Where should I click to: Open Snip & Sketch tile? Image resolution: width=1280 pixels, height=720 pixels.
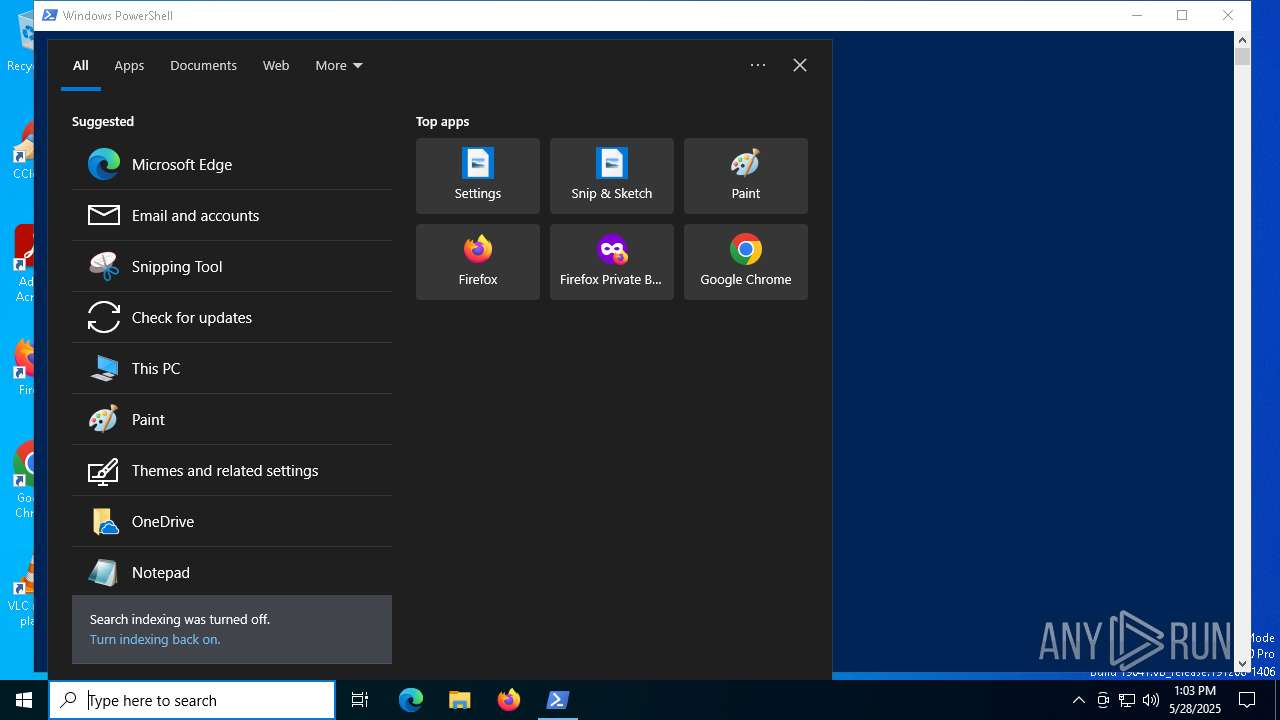point(612,176)
